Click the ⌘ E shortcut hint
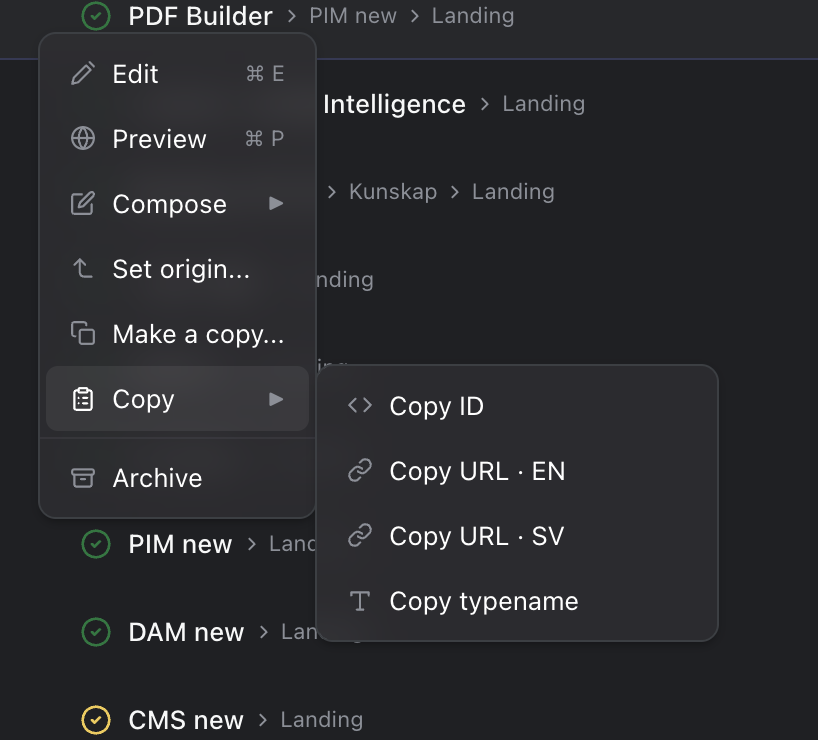818x740 pixels. coord(265,74)
